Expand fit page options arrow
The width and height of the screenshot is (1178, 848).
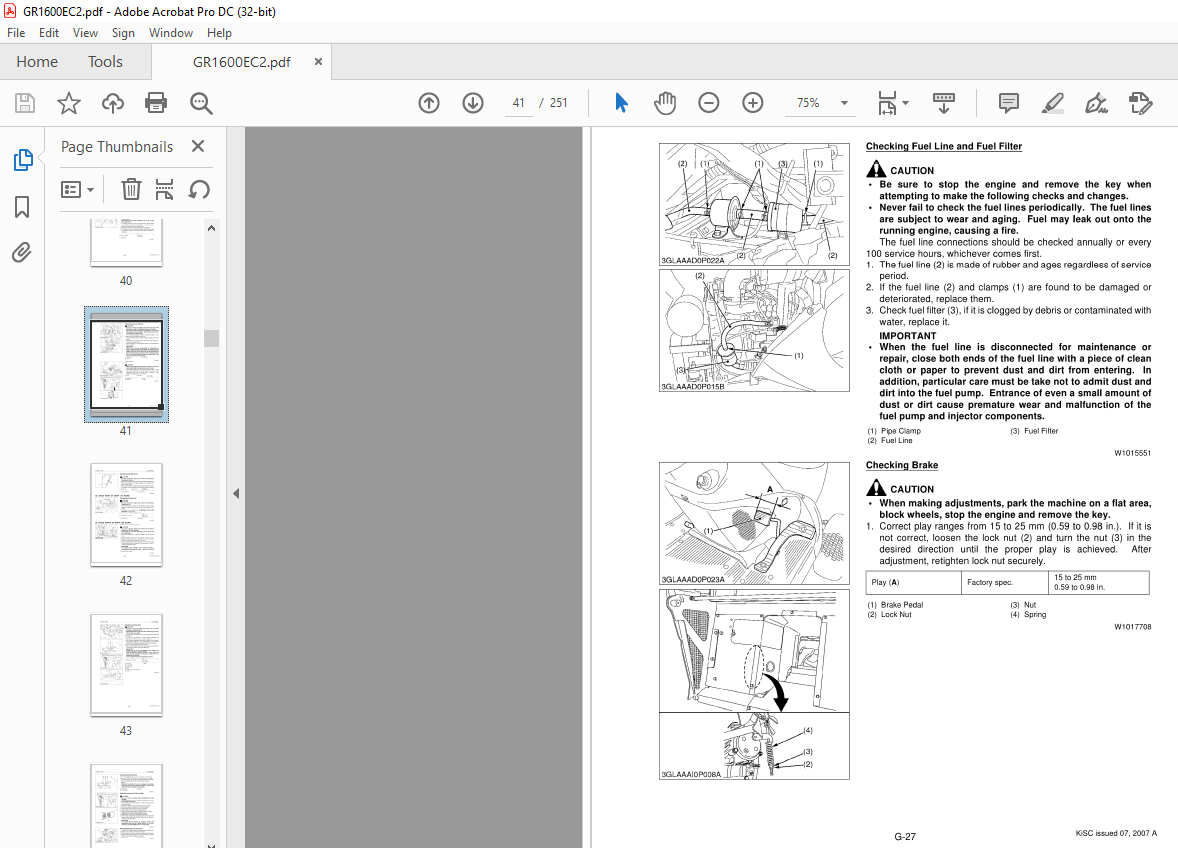905,103
